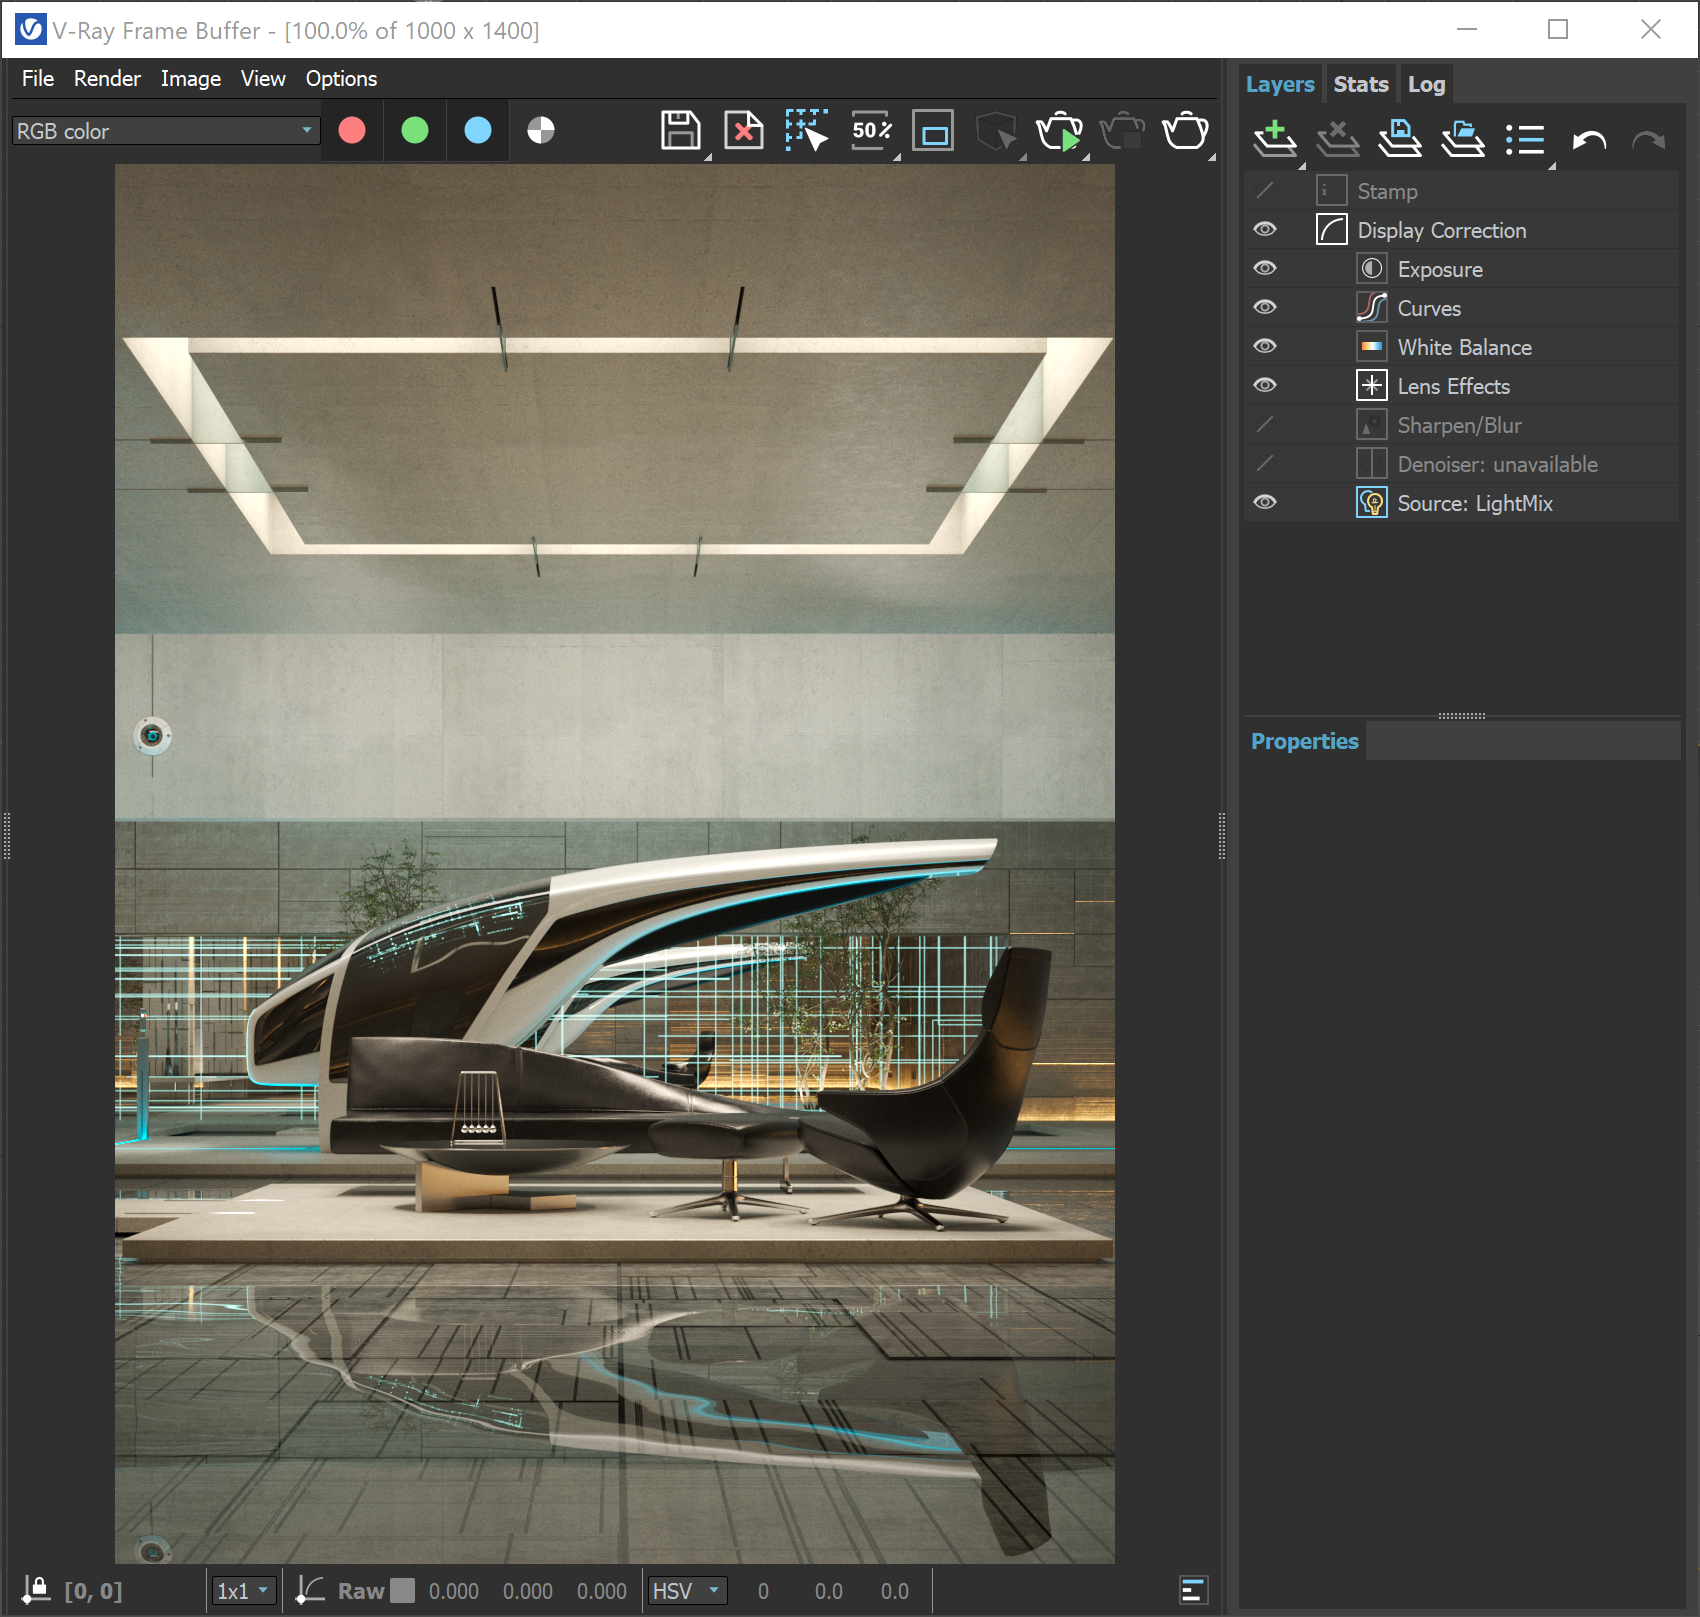
Task: Save the rendered image to disk
Action: (681, 130)
